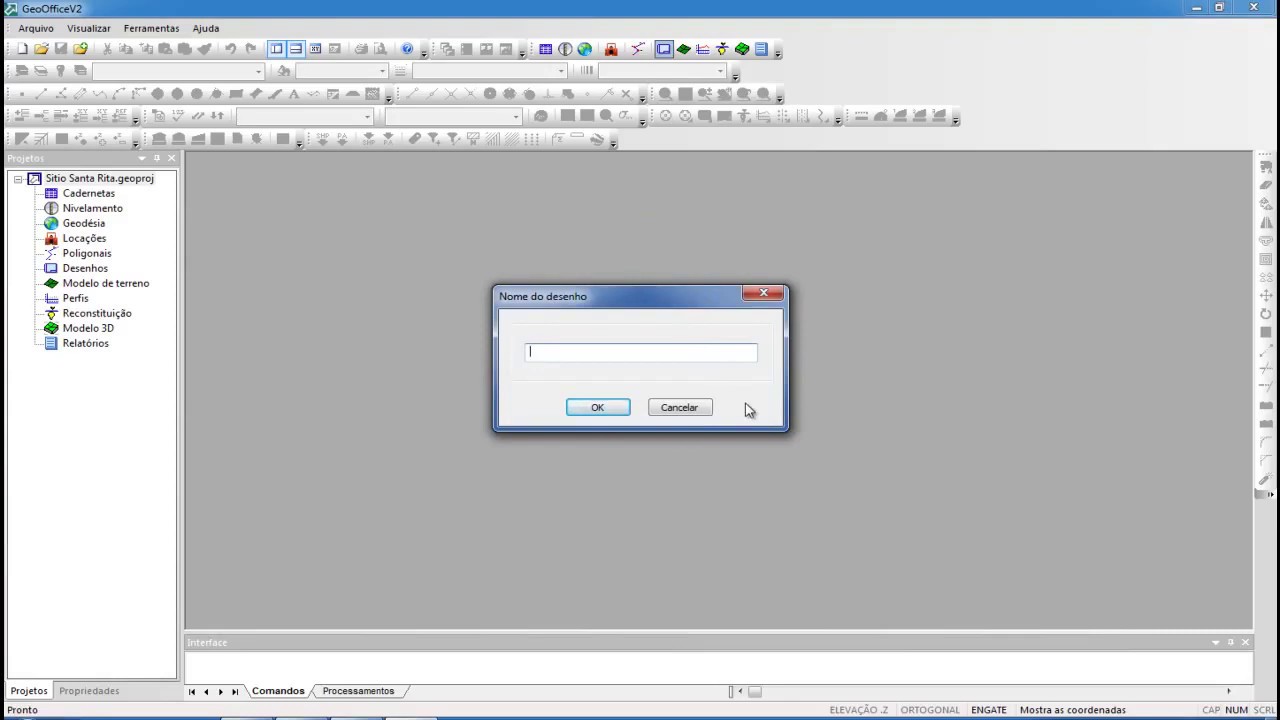Viewport: 1280px width, 720px height.
Task: Collapse the Sitio Santa Rita.geoproj tree node
Action: click(x=18, y=179)
